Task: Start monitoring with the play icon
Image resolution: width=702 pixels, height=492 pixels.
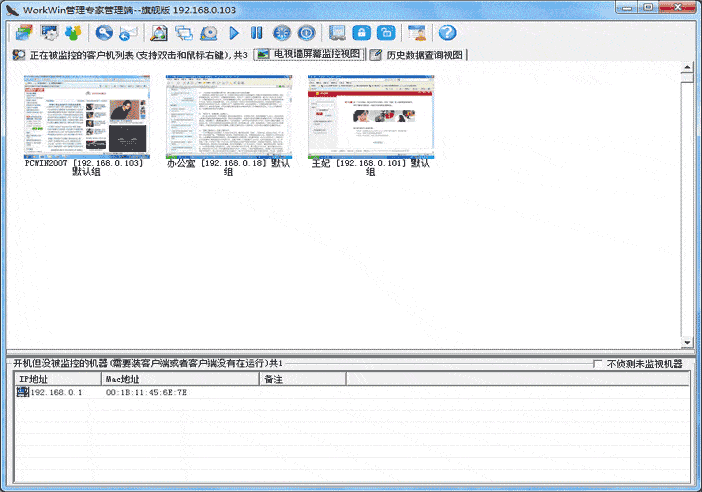Action: coord(234,33)
